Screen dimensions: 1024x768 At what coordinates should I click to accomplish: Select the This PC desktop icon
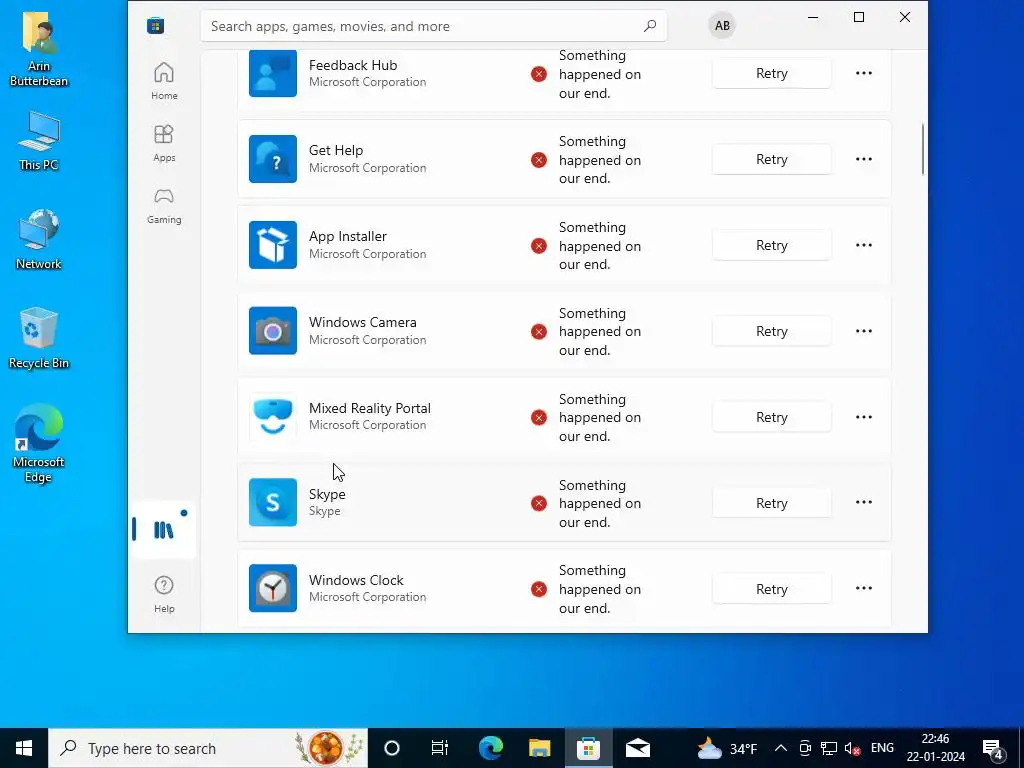pyautogui.click(x=39, y=141)
